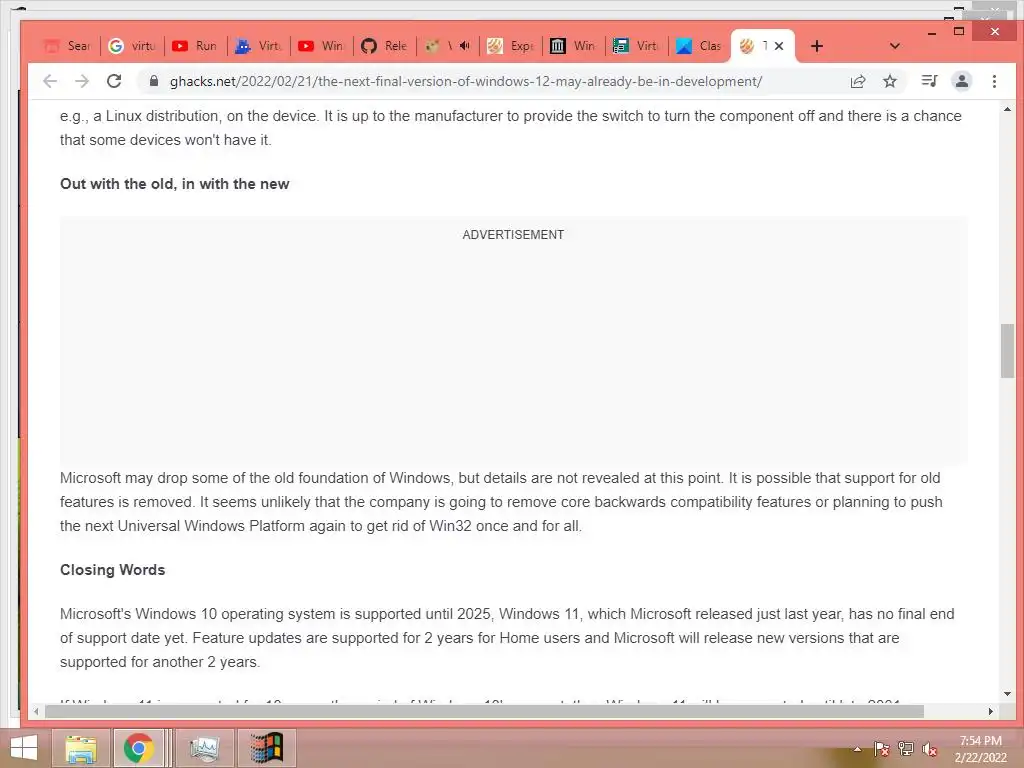The height and width of the screenshot is (768, 1024).
Task: Bookmark this page with star icon
Action: 889,81
